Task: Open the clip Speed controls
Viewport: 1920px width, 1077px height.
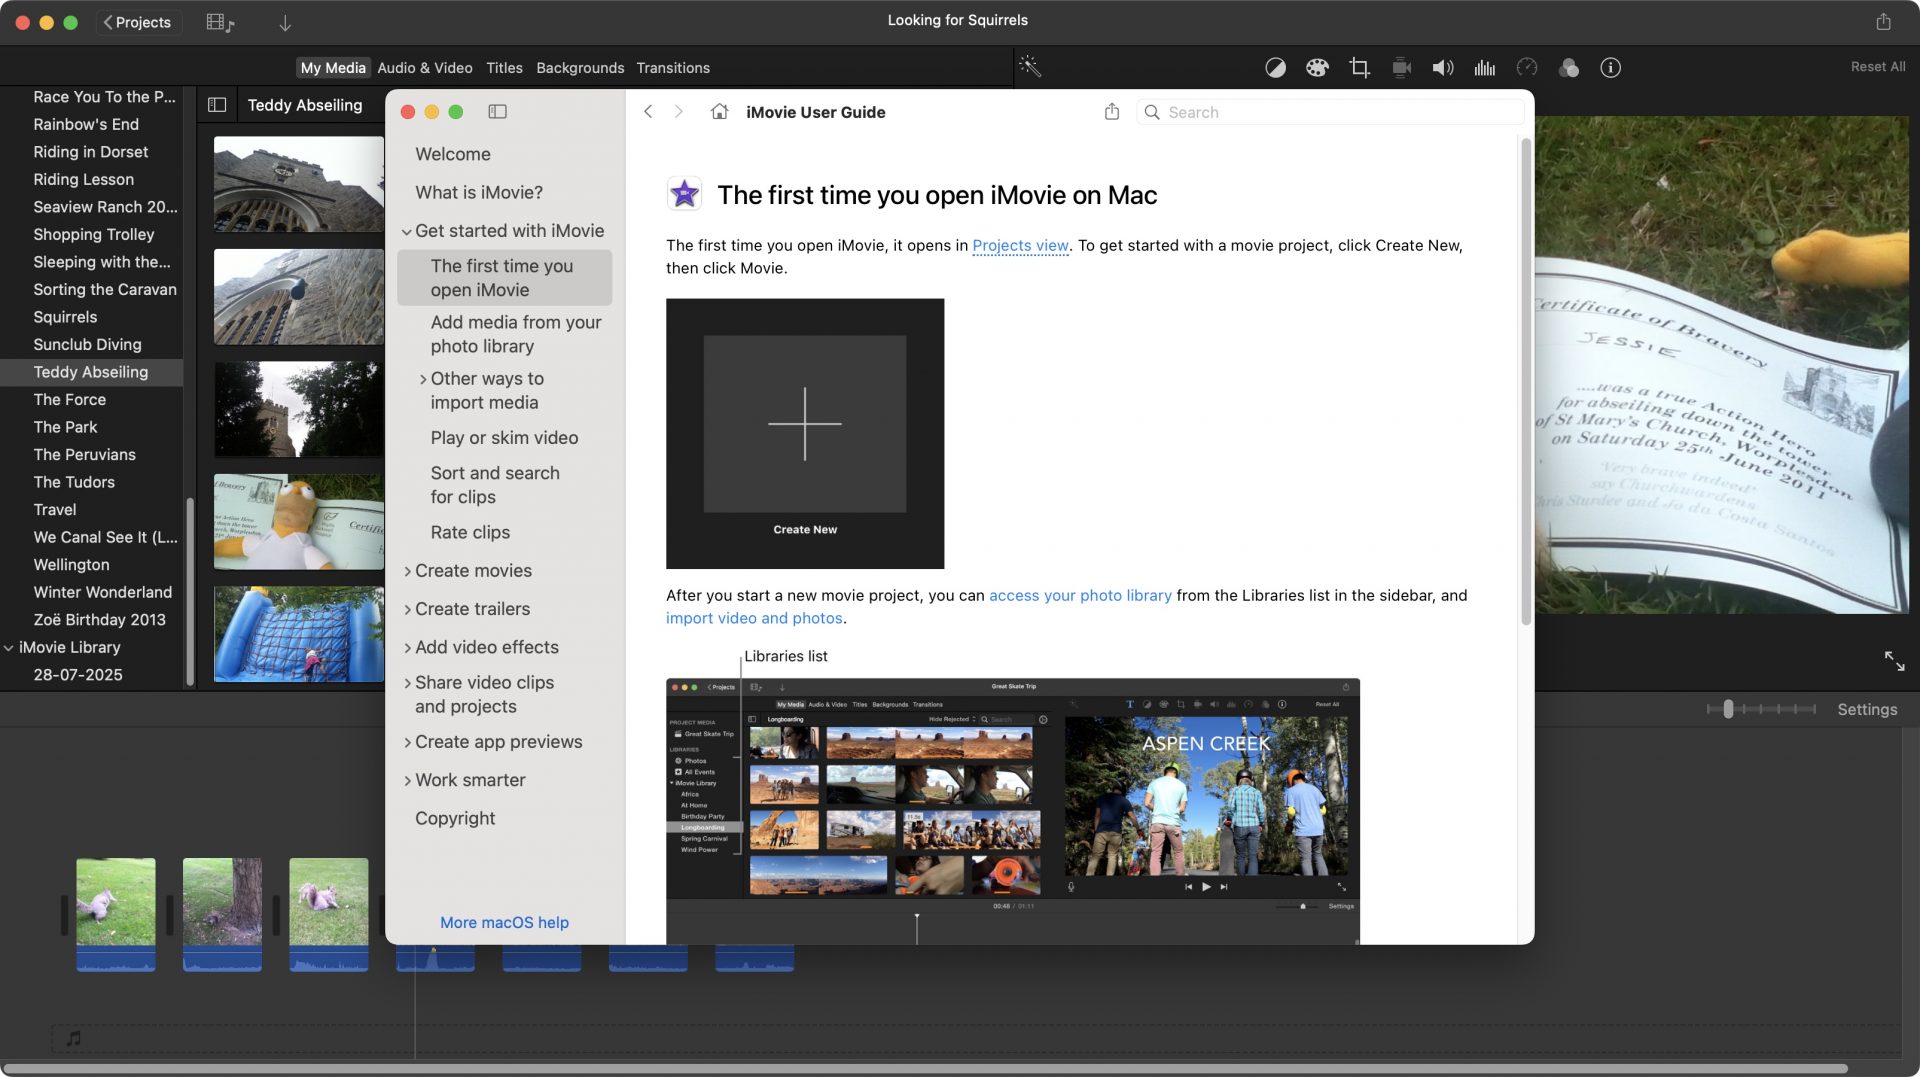Action: pyautogui.click(x=1527, y=67)
